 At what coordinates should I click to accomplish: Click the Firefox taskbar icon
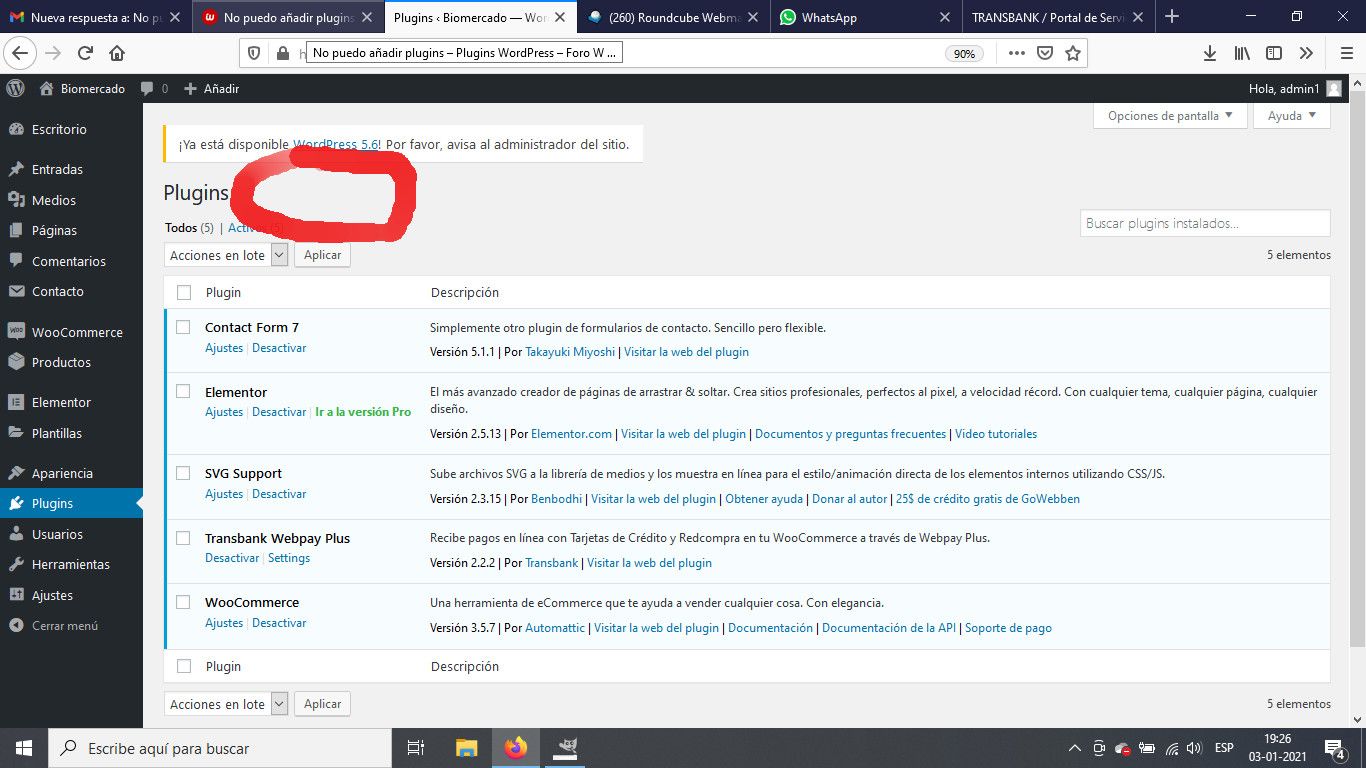[516, 748]
